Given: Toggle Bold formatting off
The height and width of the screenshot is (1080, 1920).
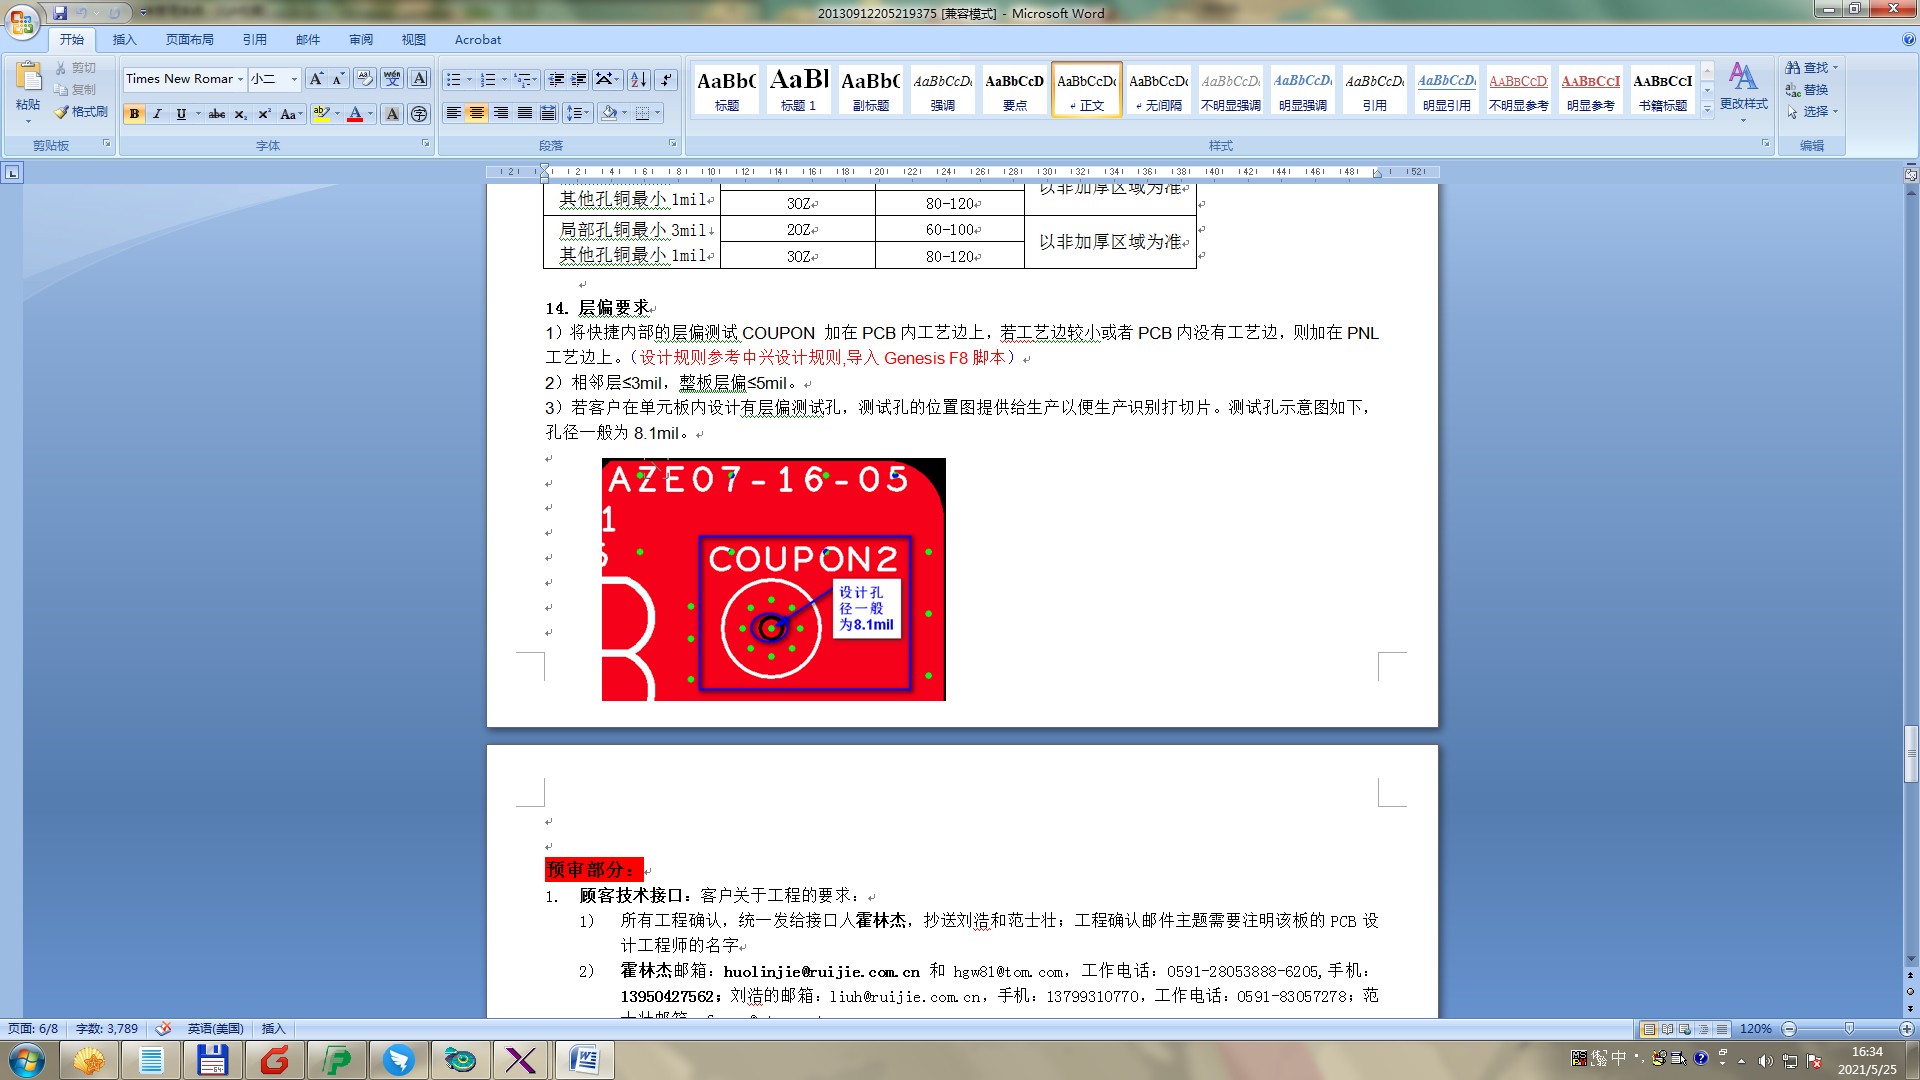Looking at the screenshot, I should (x=134, y=114).
